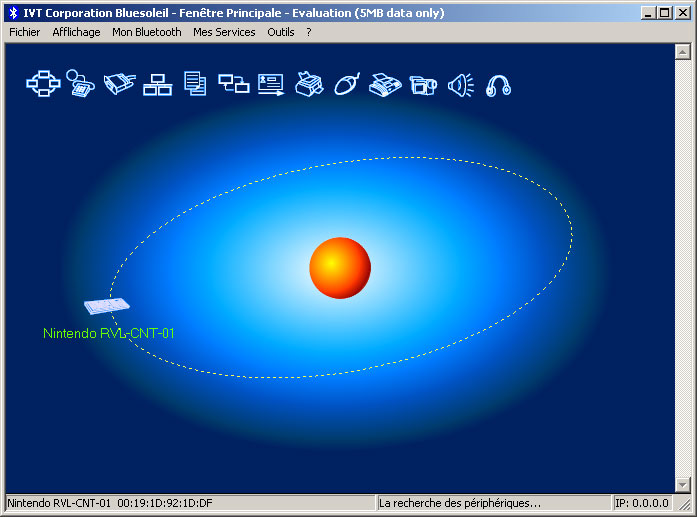Click the orange My Device sphere

pyautogui.click(x=340, y=268)
